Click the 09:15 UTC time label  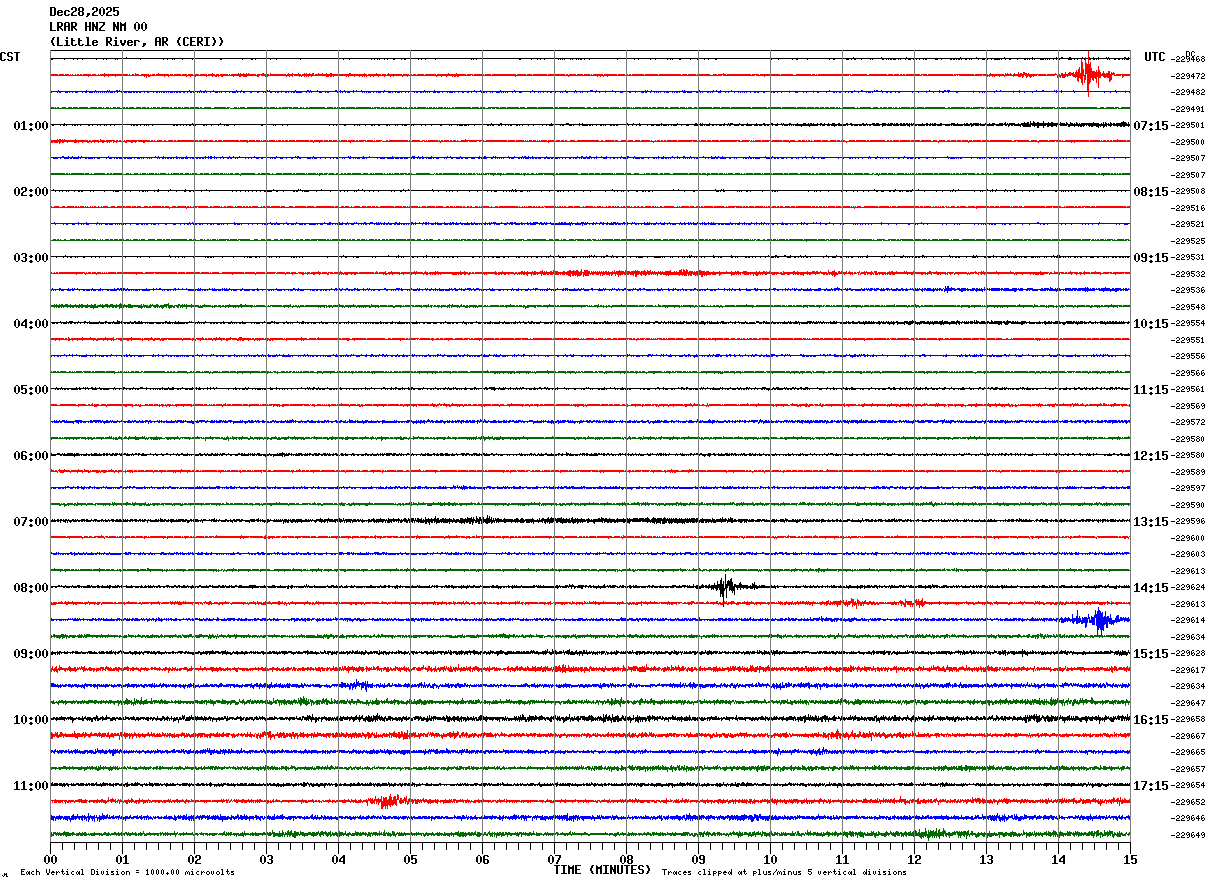click(x=1151, y=258)
